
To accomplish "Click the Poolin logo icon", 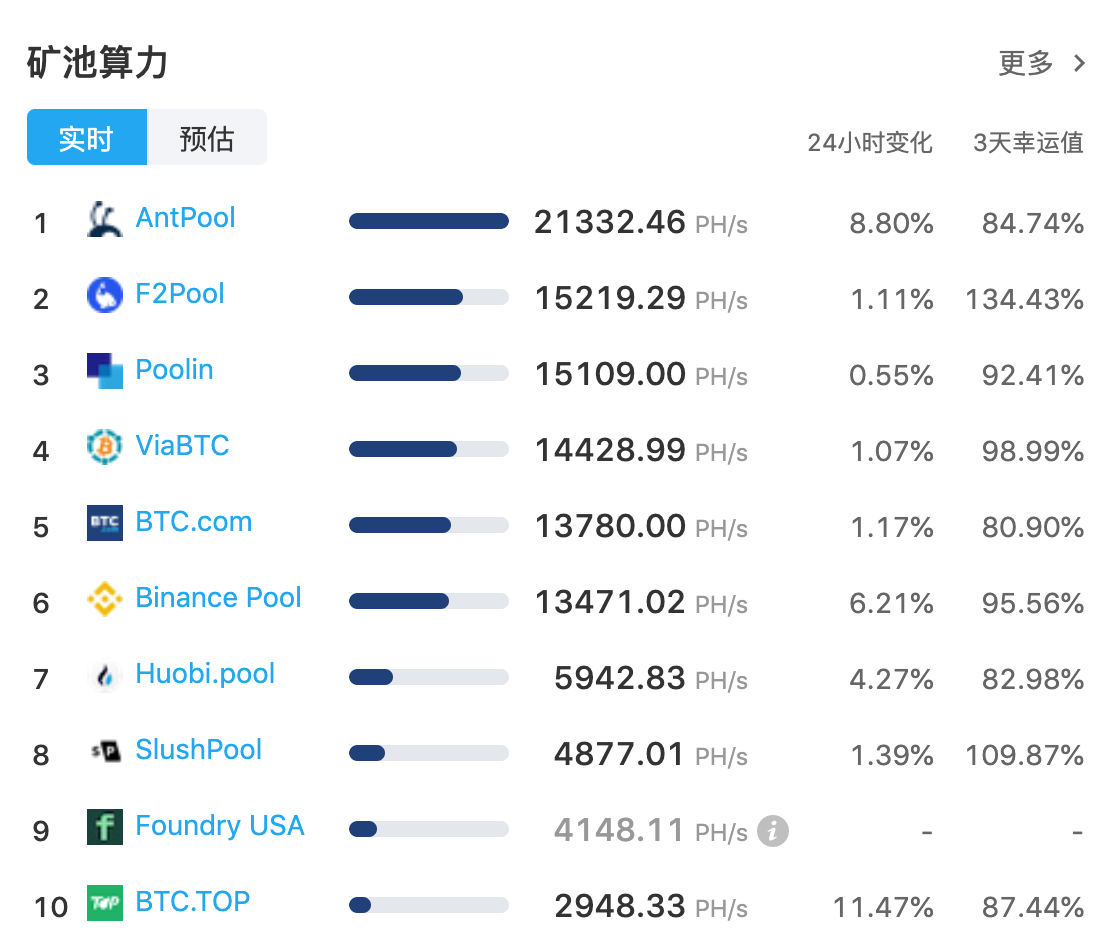I will pyautogui.click(x=104, y=371).
